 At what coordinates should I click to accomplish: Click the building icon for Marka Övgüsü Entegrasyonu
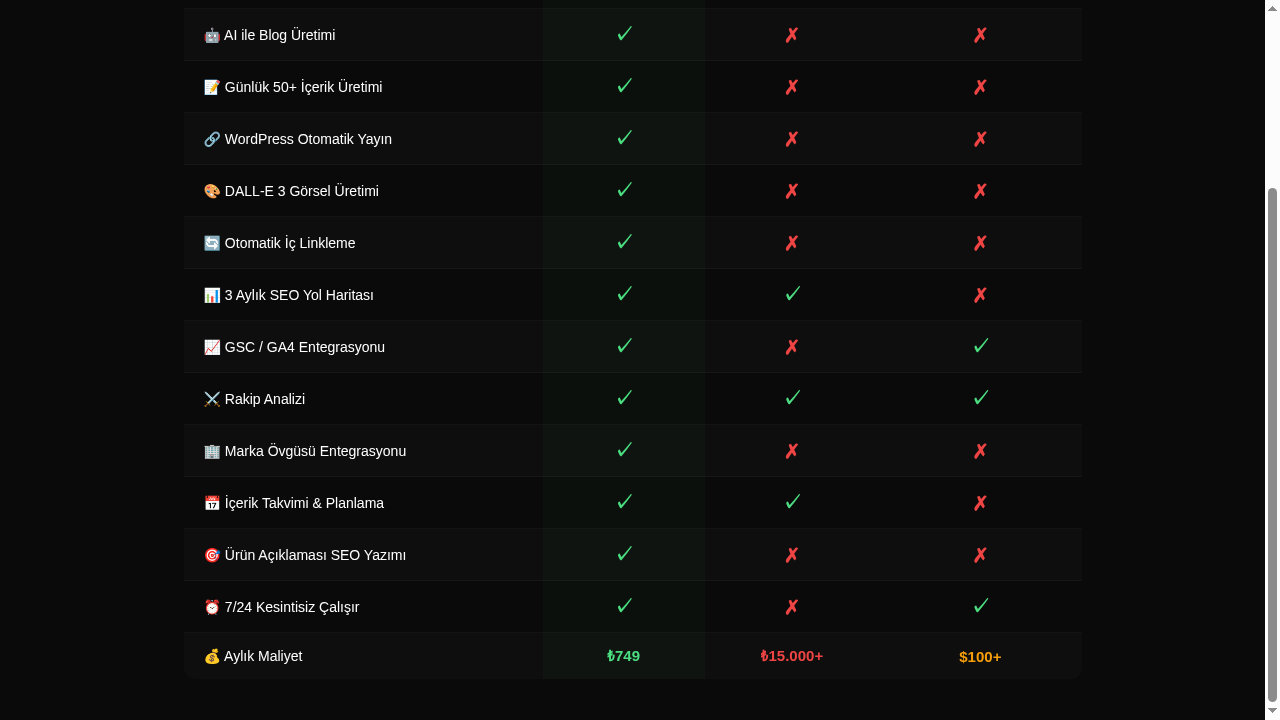click(212, 451)
